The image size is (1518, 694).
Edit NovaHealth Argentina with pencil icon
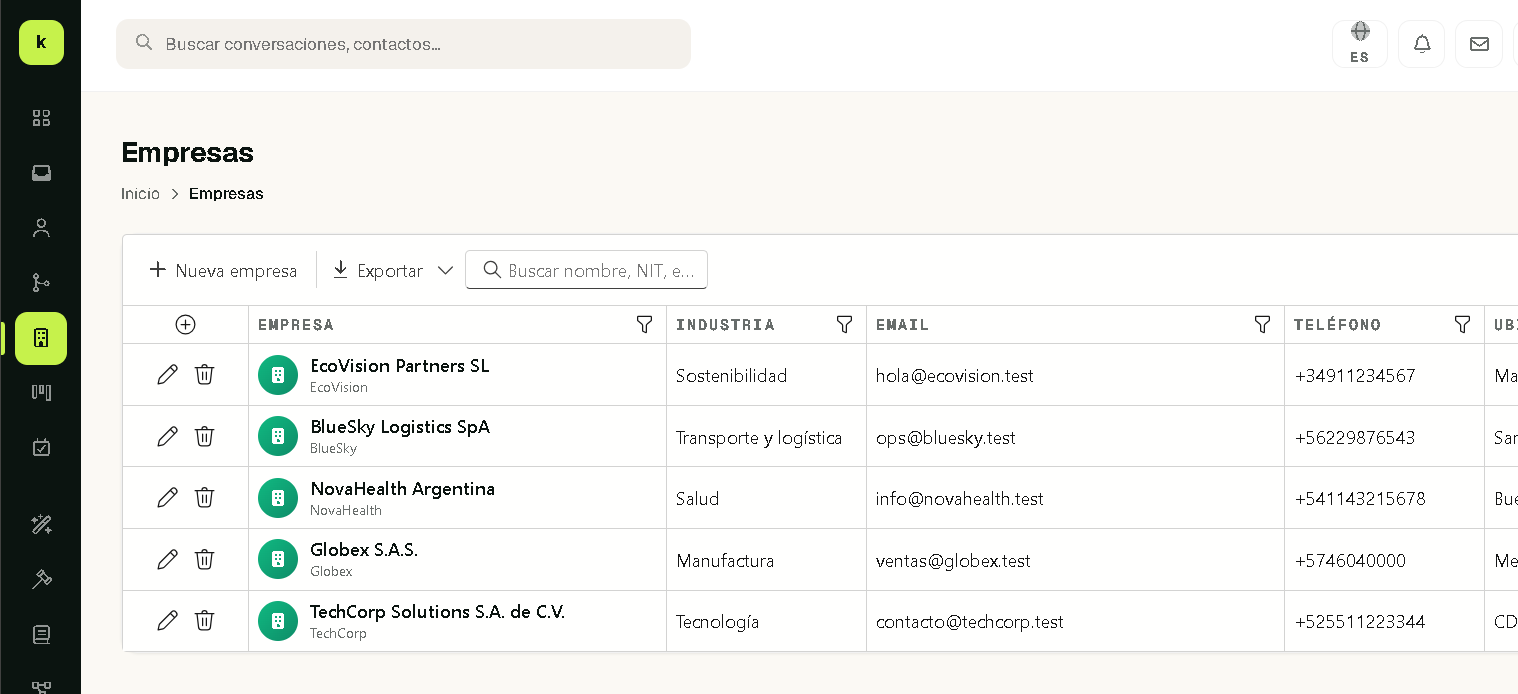167,497
